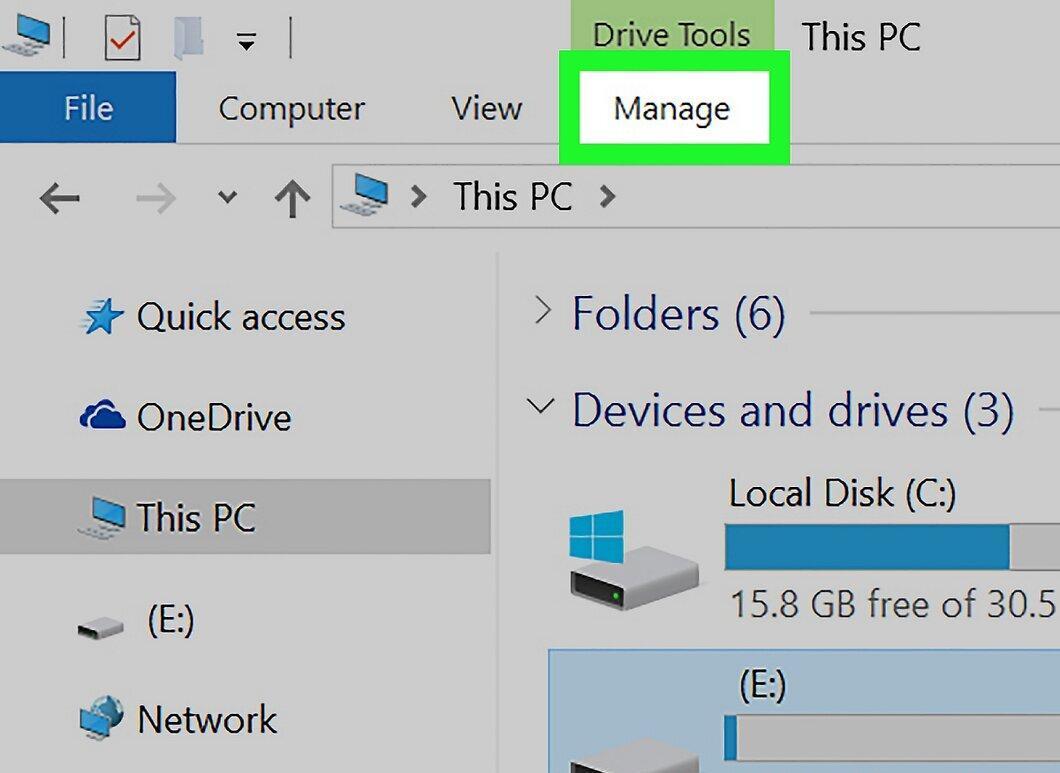Collapse the Devices and drives group

pos(540,407)
